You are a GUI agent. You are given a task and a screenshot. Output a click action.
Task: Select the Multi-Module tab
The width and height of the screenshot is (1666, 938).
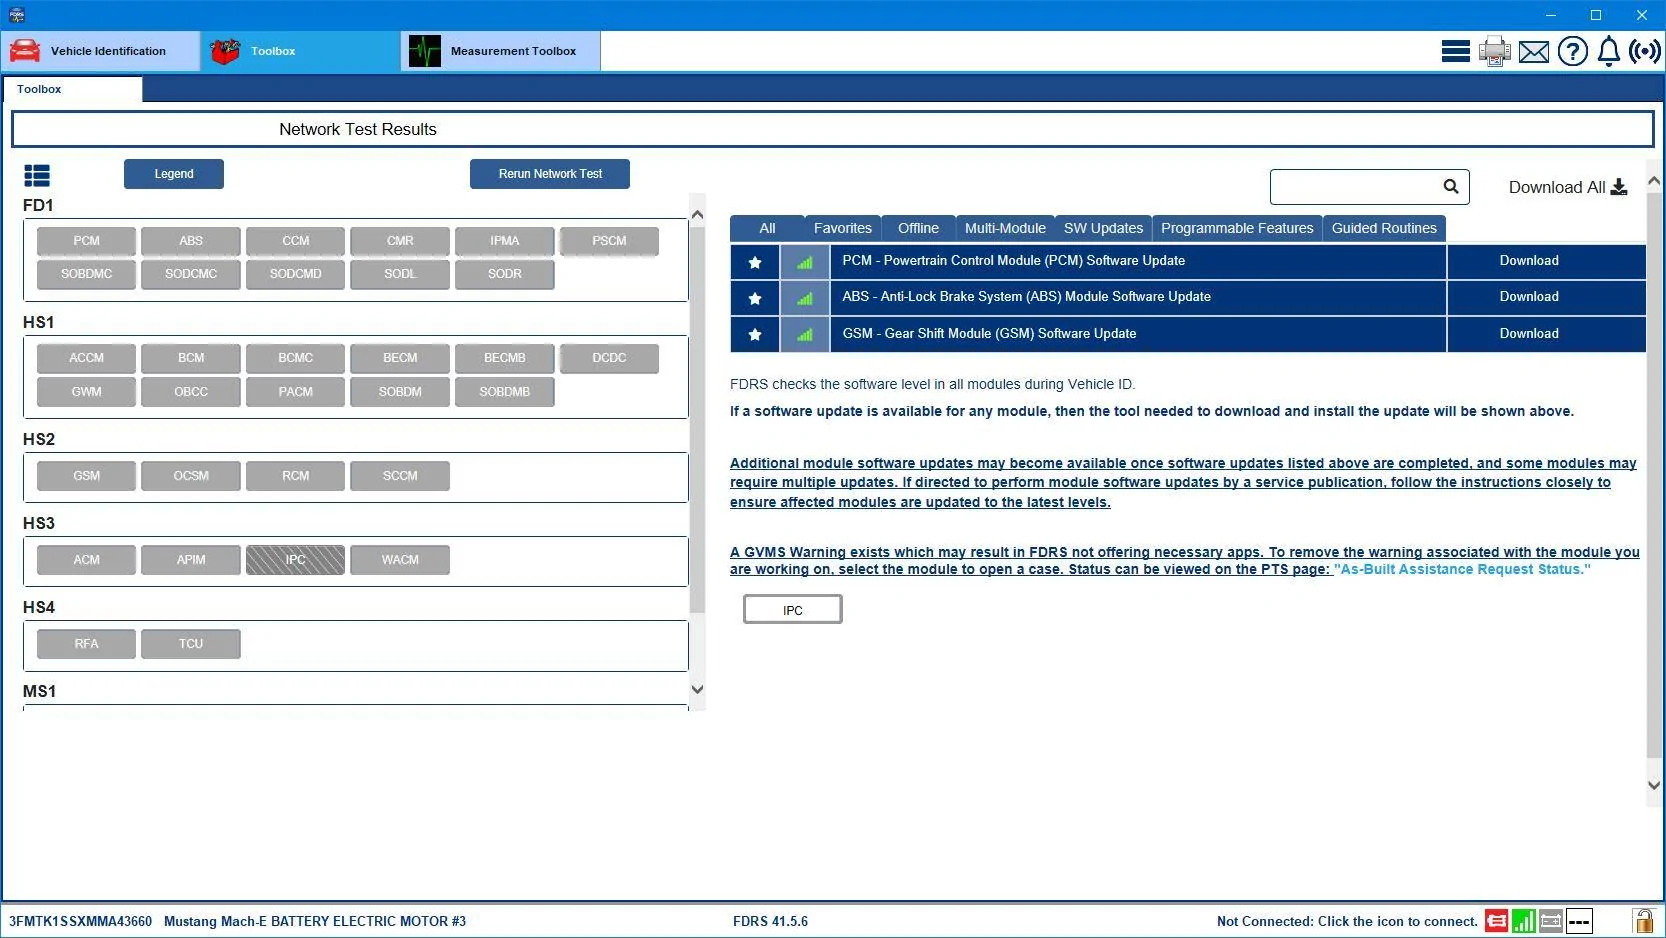[x=1005, y=228]
